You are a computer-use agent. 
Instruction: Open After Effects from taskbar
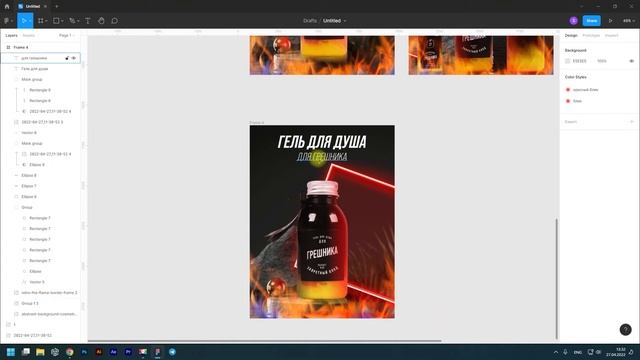pyautogui.click(x=113, y=352)
